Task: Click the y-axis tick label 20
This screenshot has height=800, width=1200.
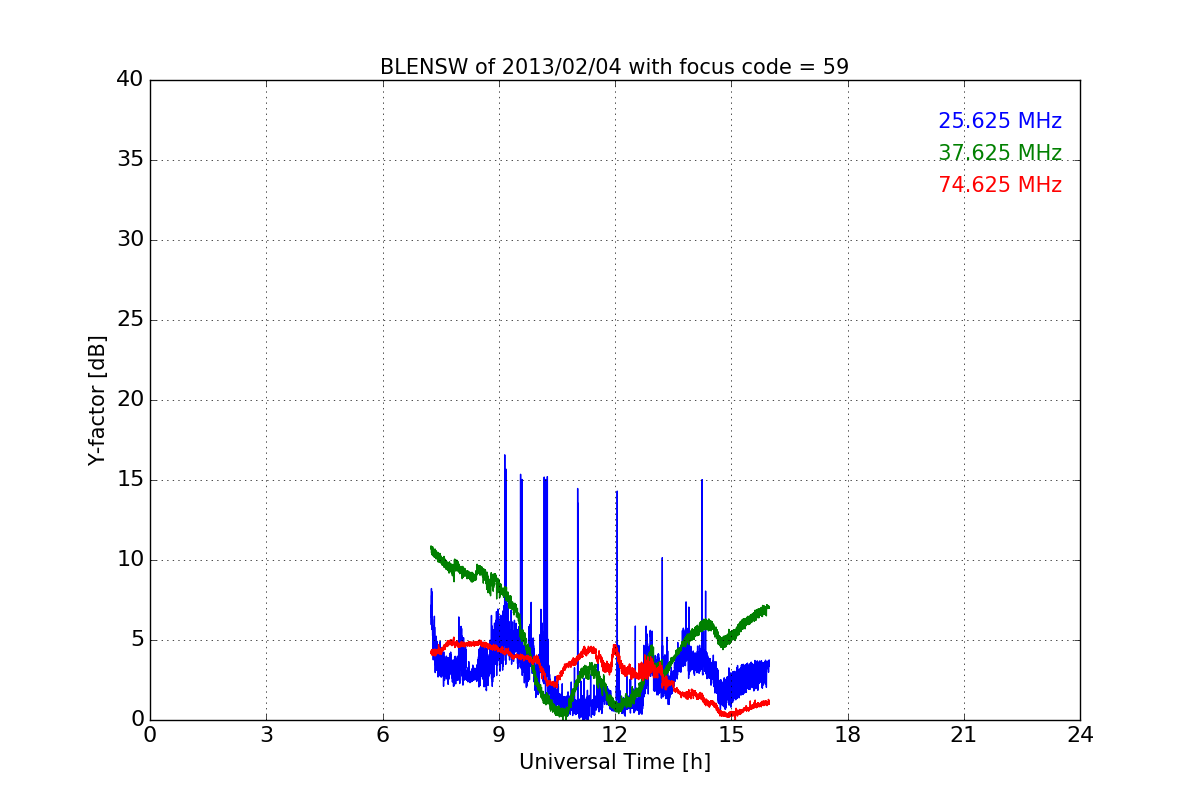Action: pyautogui.click(x=129, y=400)
